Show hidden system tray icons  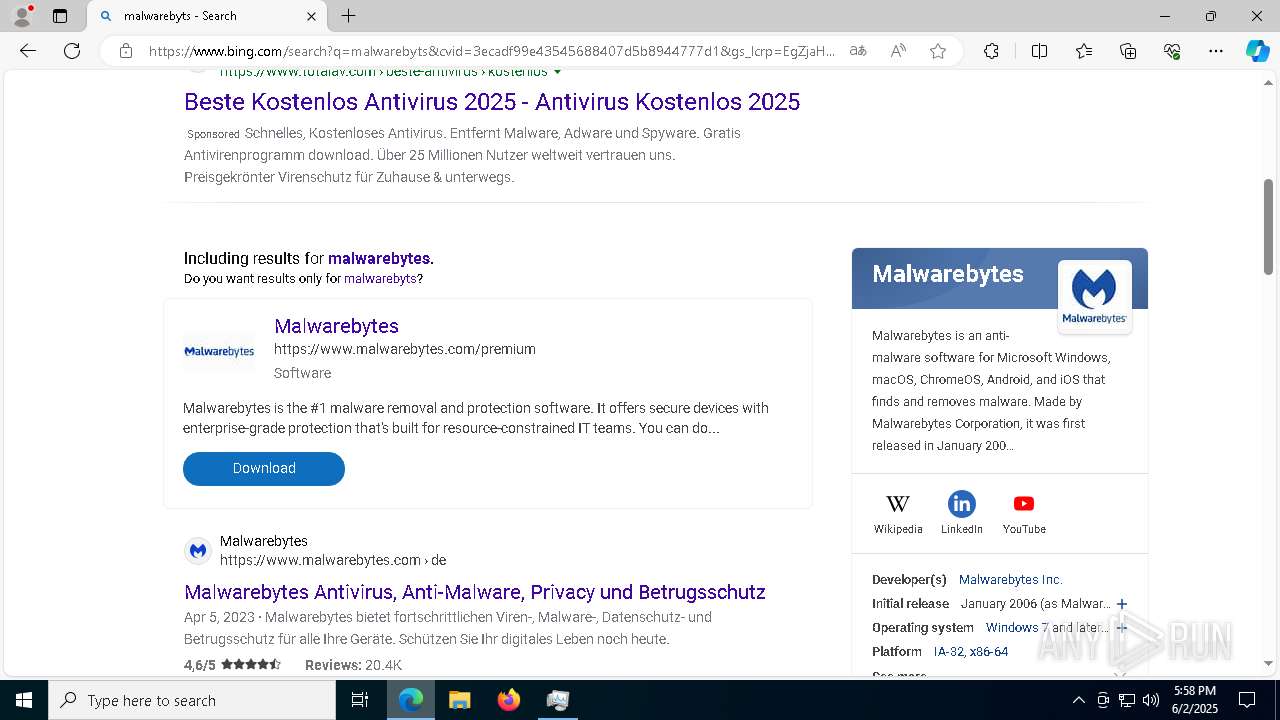click(x=1078, y=700)
